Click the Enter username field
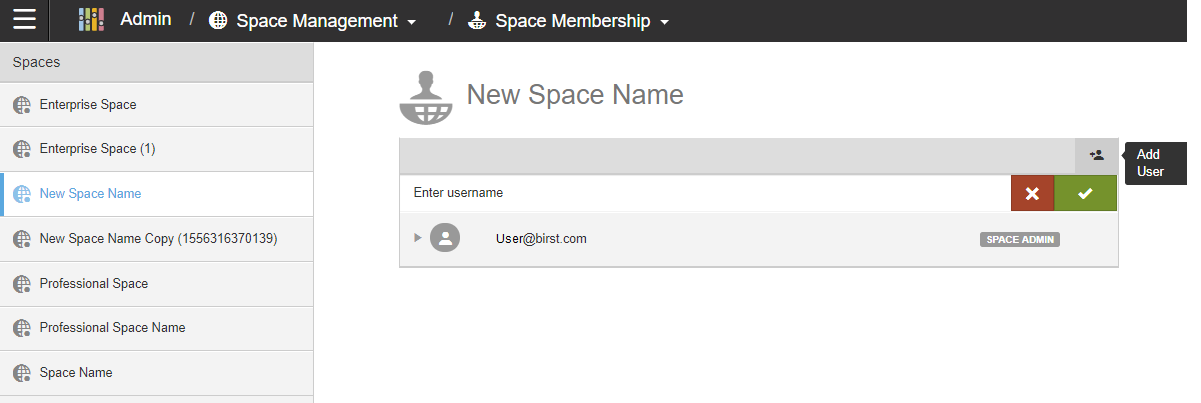This screenshot has height=403, width=1201. point(700,193)
